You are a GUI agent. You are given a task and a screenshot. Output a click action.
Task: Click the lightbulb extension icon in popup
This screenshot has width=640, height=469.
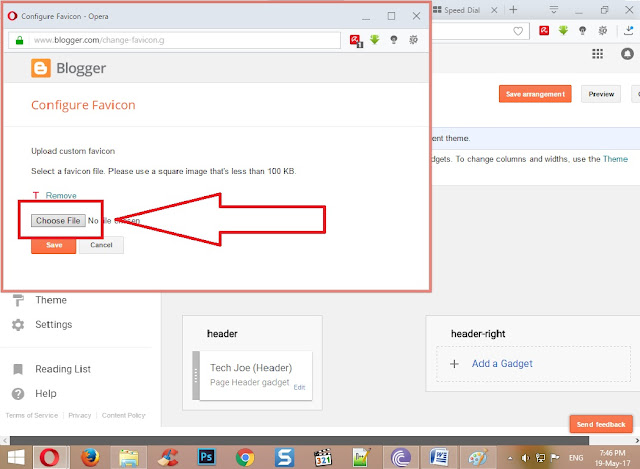(394, 40)
